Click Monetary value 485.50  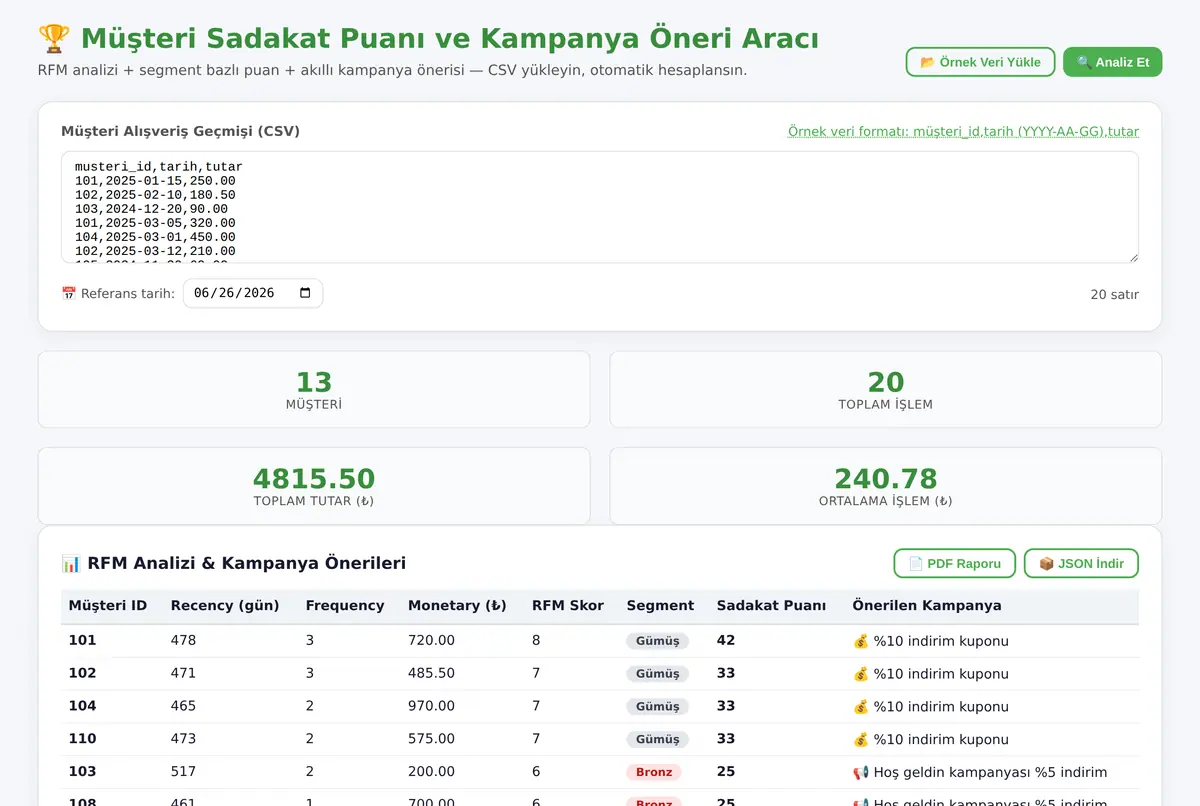[x=431, y=673]
